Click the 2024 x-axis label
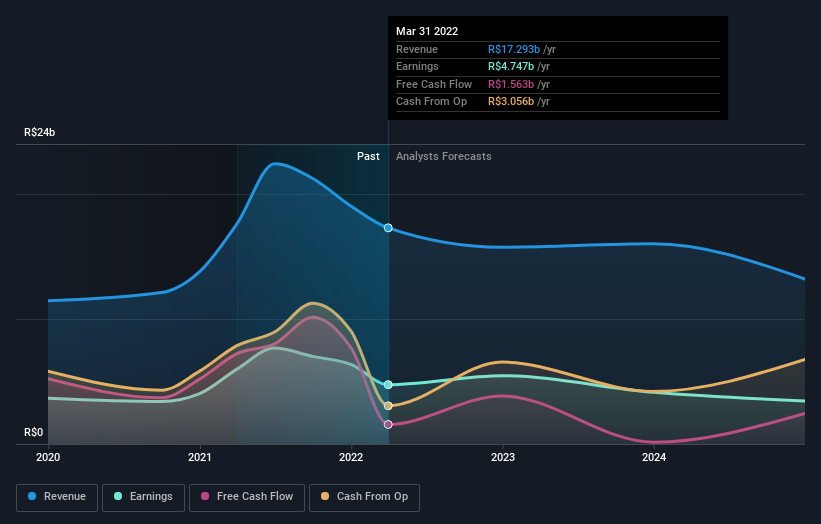The image size is (821, 524). [x=654, y=458]
